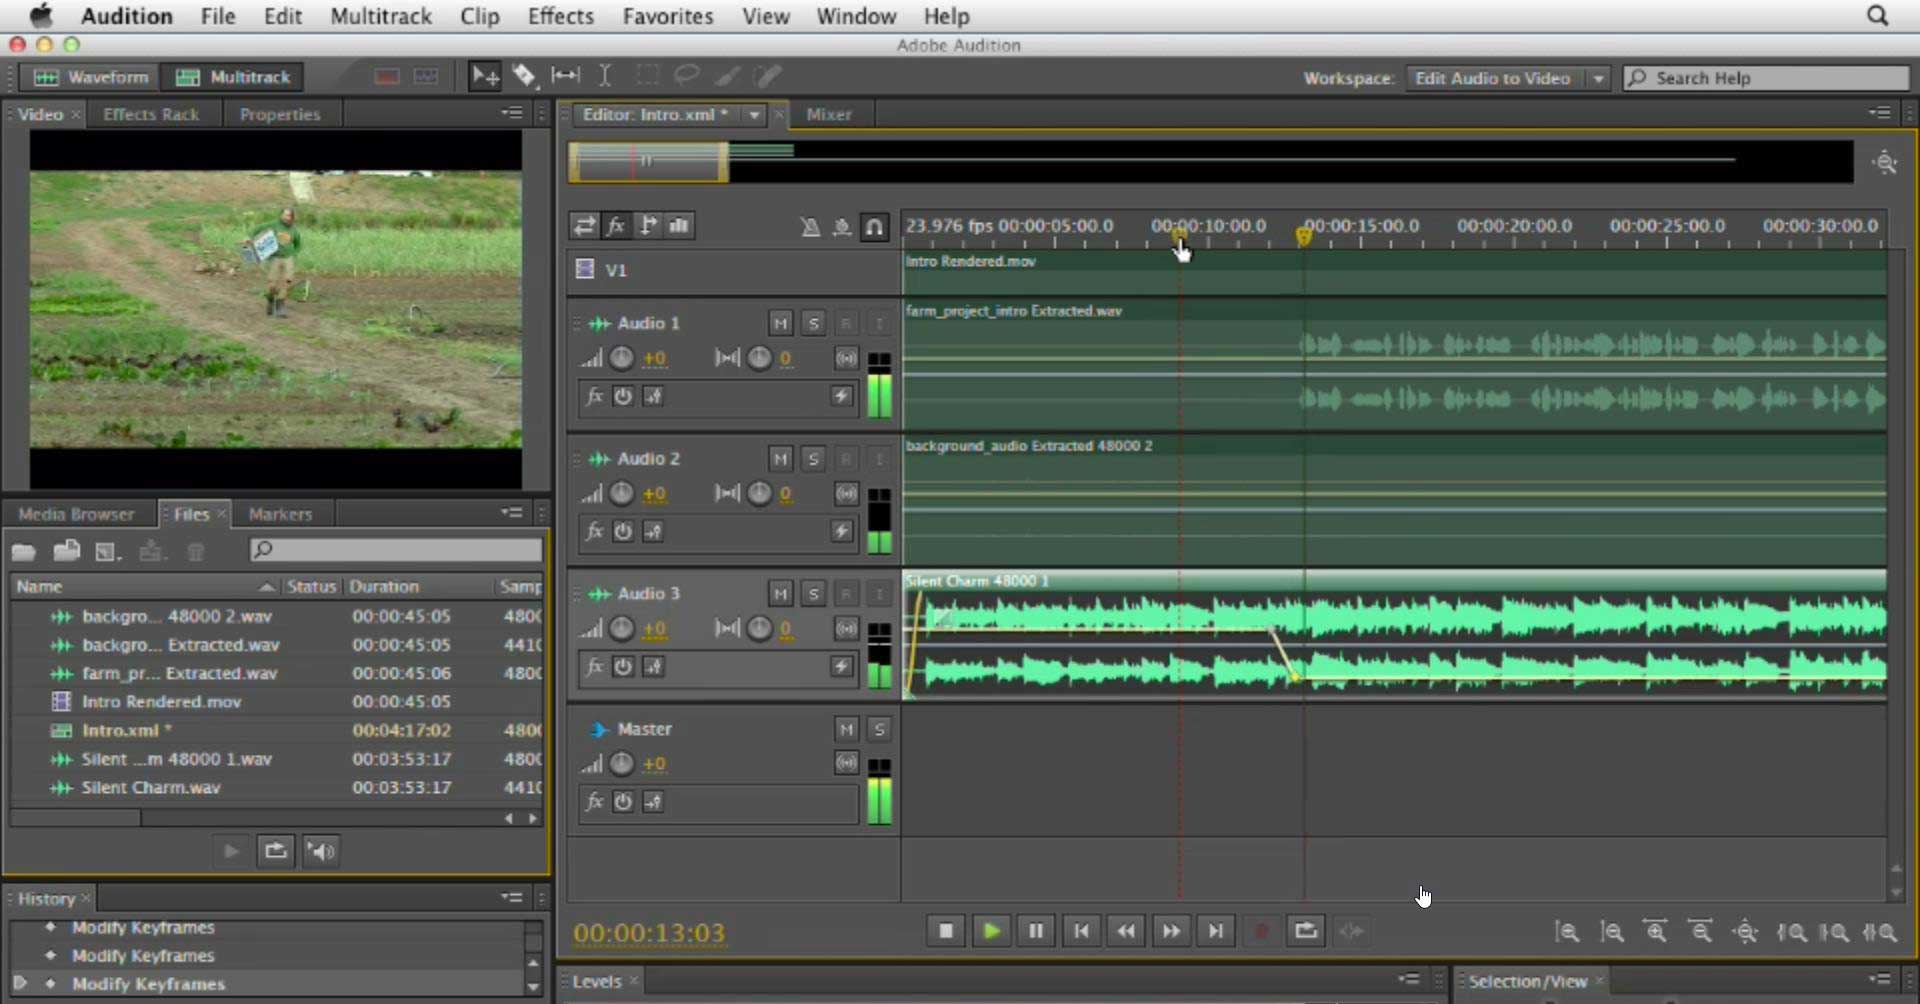The image size is (1920, 1004).
Task: Click the Spotlight search icon in menu bar
Action: coord(1877,16)
